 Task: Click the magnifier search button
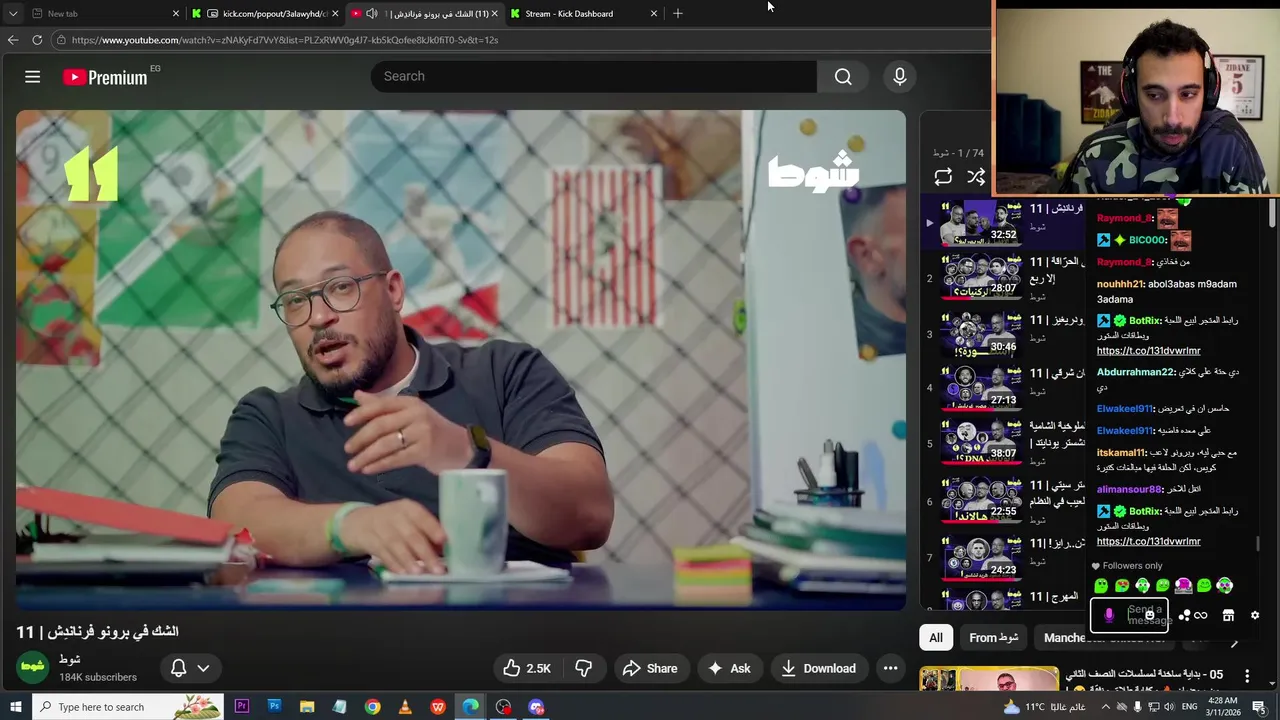[x=843, y=76]
